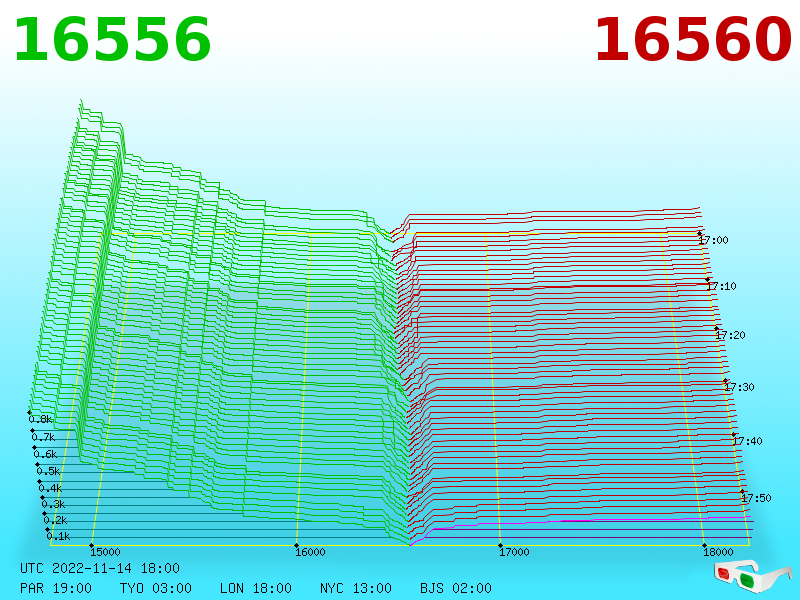The width and height of the screenshot is (800, 600).
Task: Click the 17:20 time axis label
Action: pos(730,335)
